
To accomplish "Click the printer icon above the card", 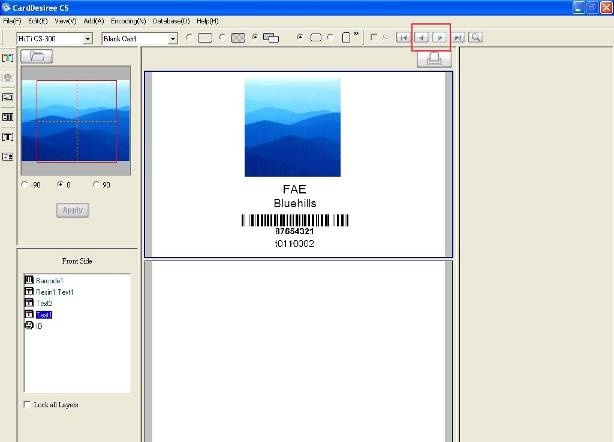I will click(434, 60).
